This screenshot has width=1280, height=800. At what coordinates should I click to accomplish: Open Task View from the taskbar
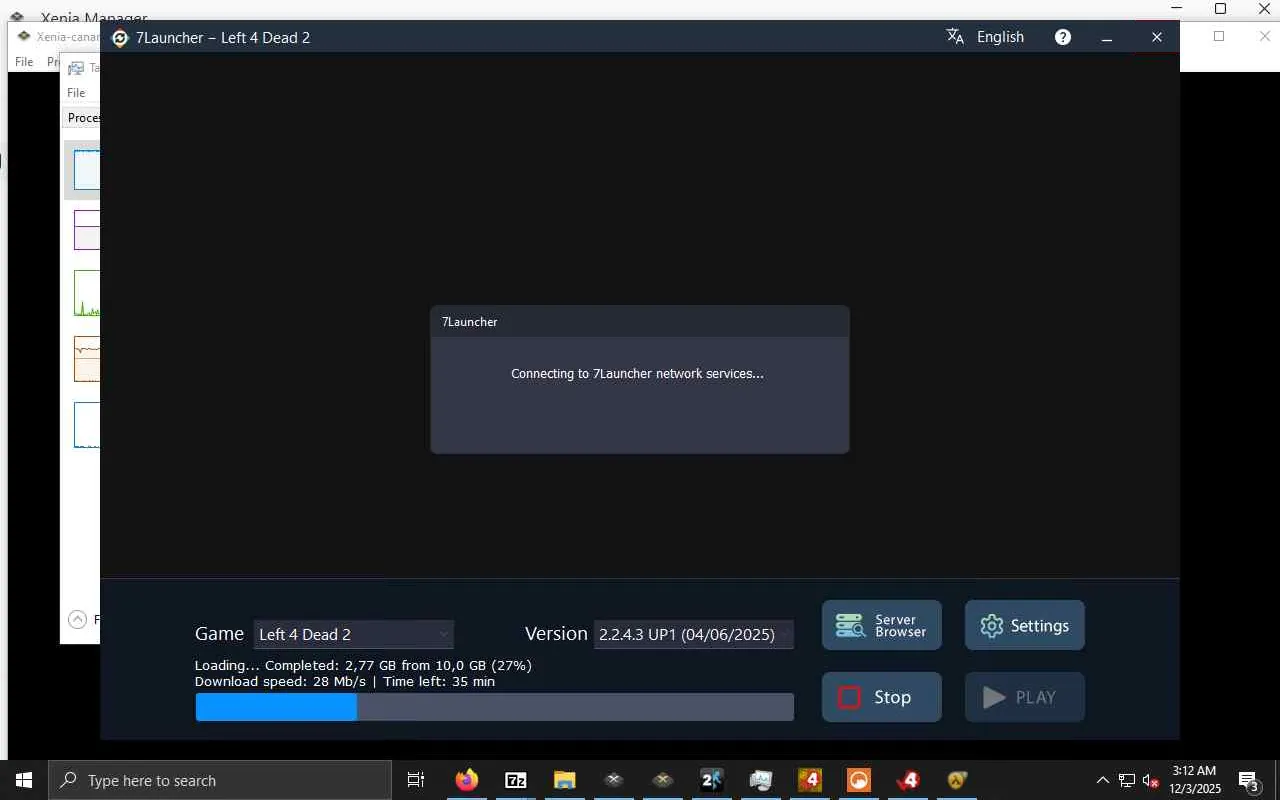pyautogui.click(x=416, y=780)
